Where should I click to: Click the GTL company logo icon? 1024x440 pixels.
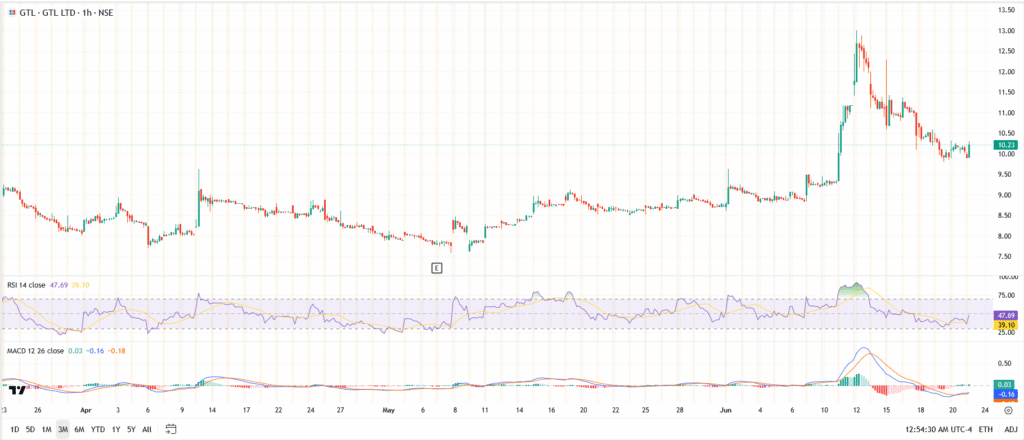(9, 10)
